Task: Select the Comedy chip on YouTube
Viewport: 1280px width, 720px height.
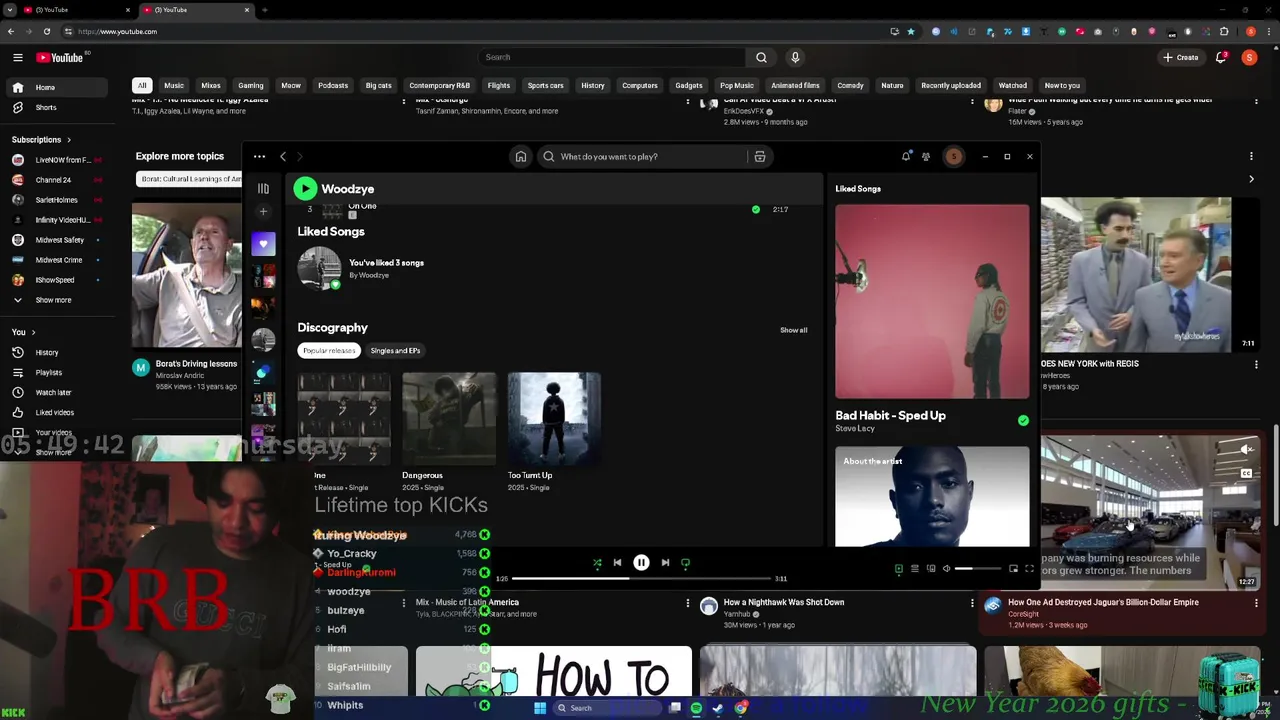Action: click(850, 86)
